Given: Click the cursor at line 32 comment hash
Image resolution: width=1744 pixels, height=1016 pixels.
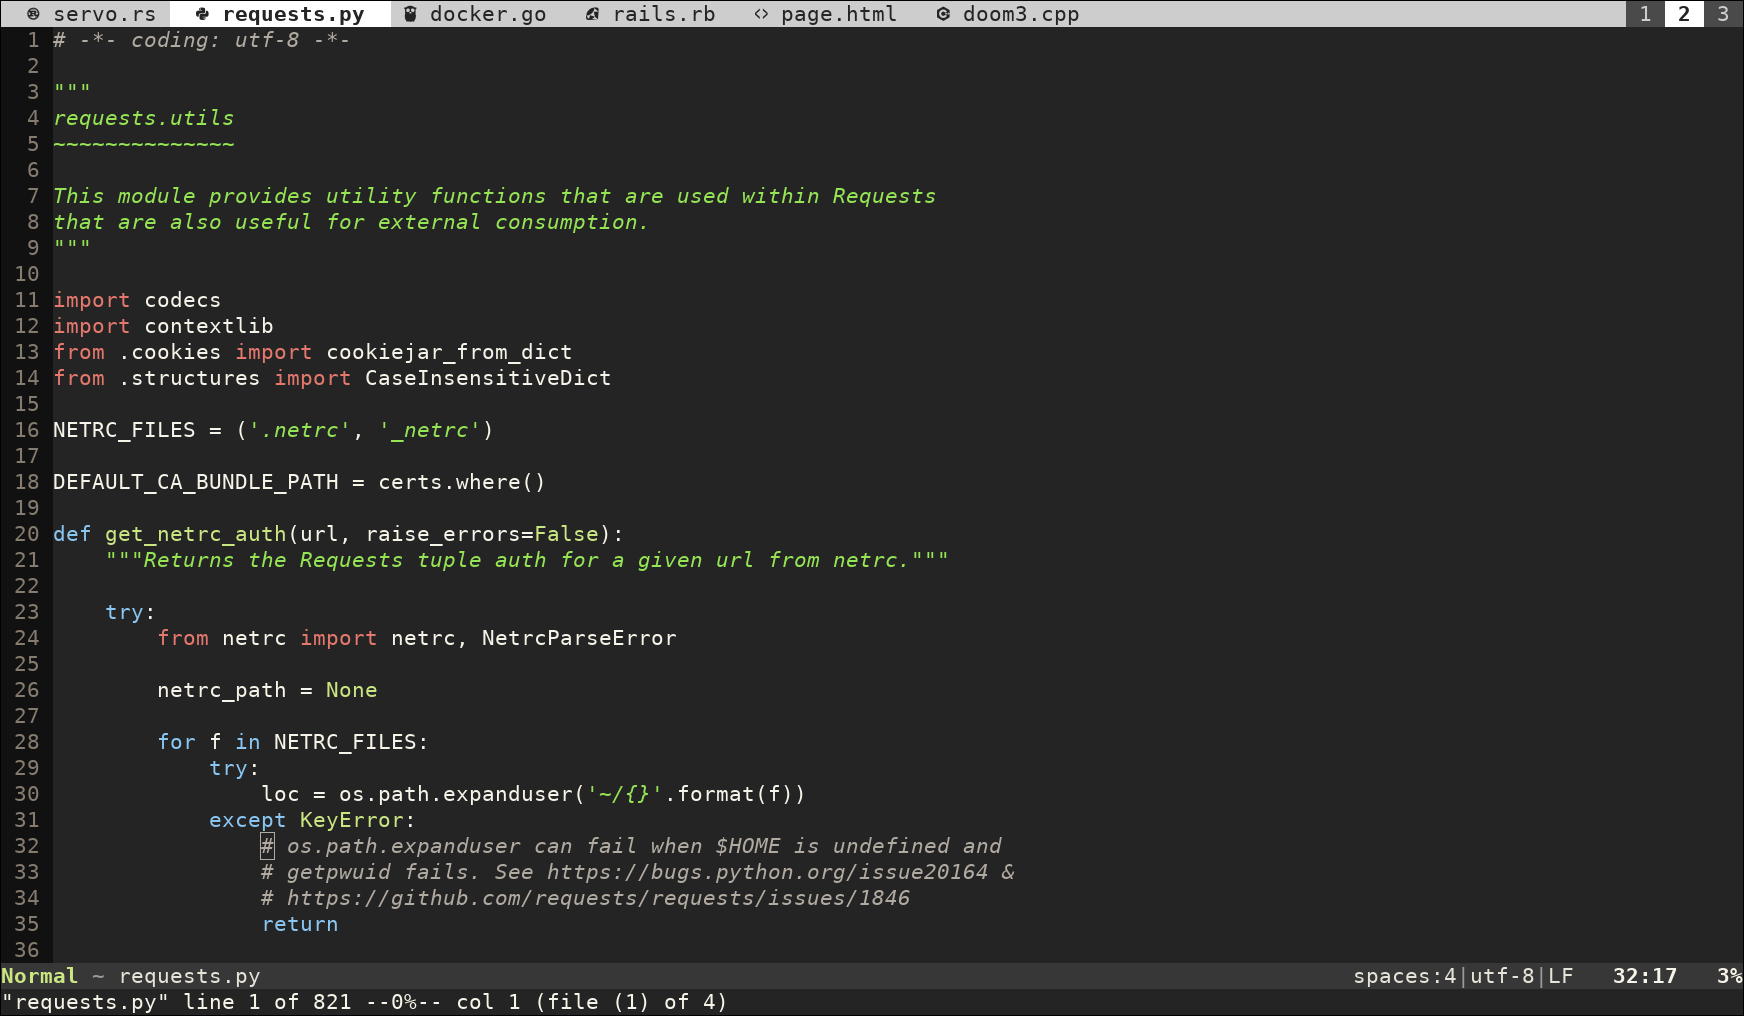Looking at the screenshot, I should 267,846.
